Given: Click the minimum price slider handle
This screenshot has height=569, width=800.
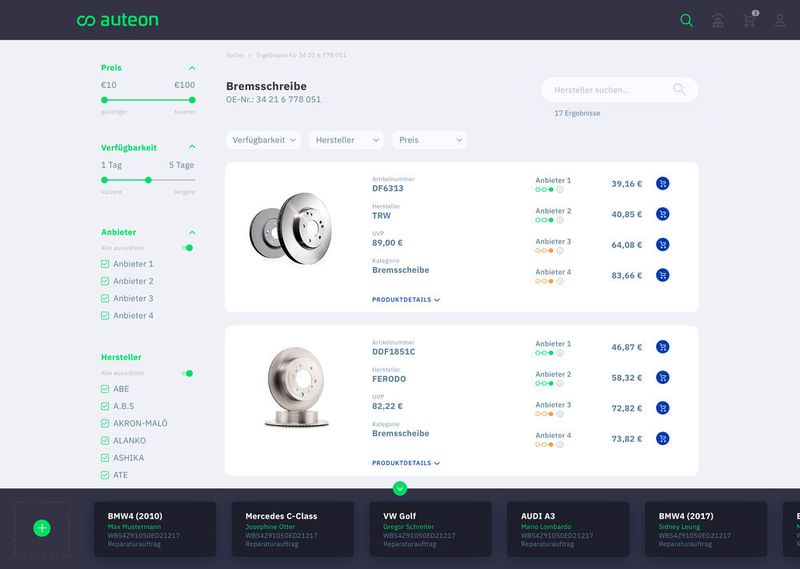Looking at the screenshot, I should [x=105, y=100].
